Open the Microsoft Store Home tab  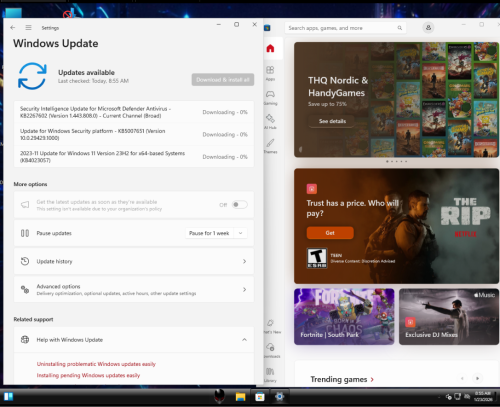tap(270, 49)
